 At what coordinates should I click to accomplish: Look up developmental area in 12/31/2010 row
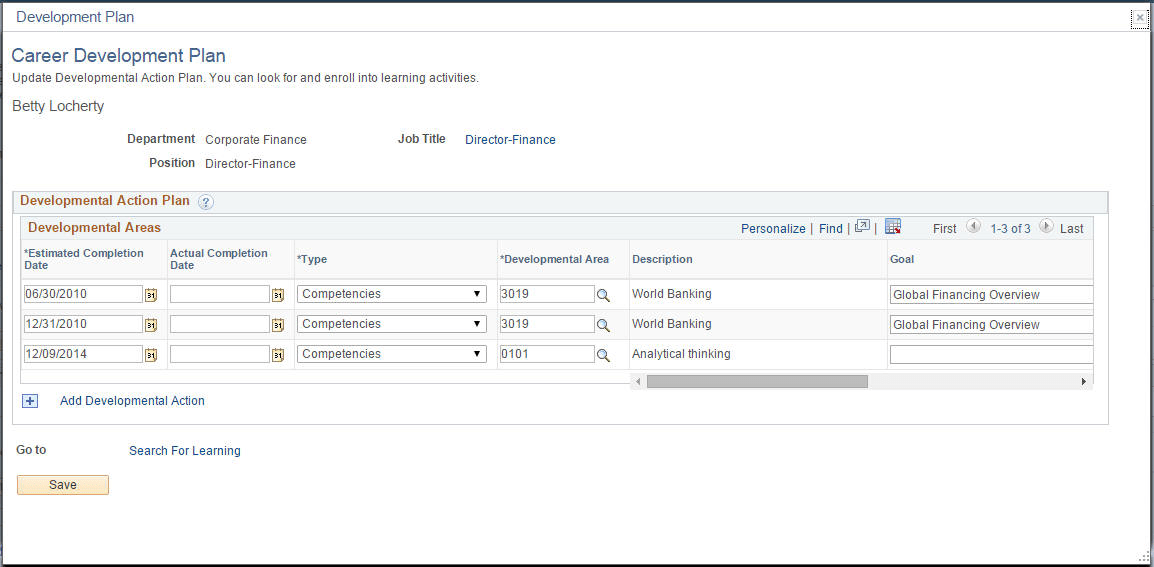tap(603, 325)
